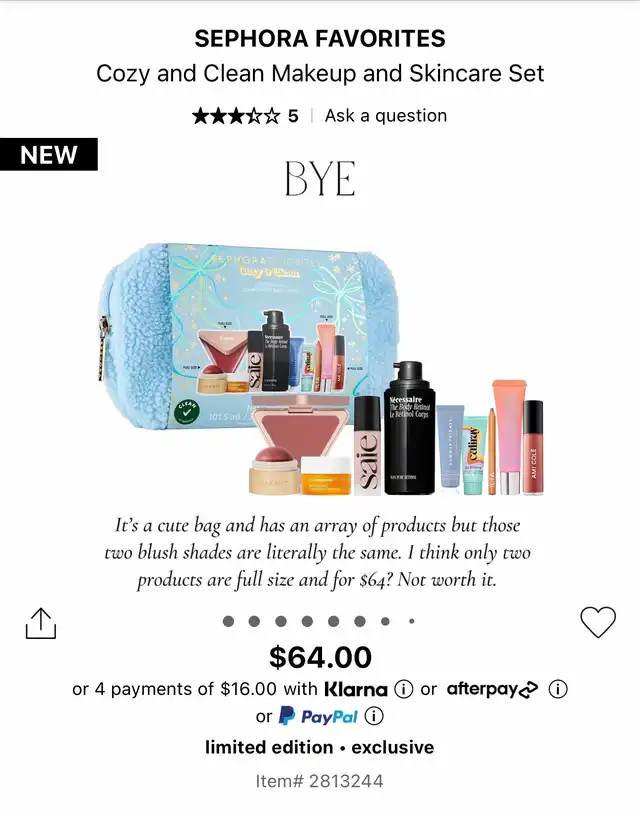Open the Ask a question link
The height and width of the screenshot is (816, 640).
(x=386, y=116)
